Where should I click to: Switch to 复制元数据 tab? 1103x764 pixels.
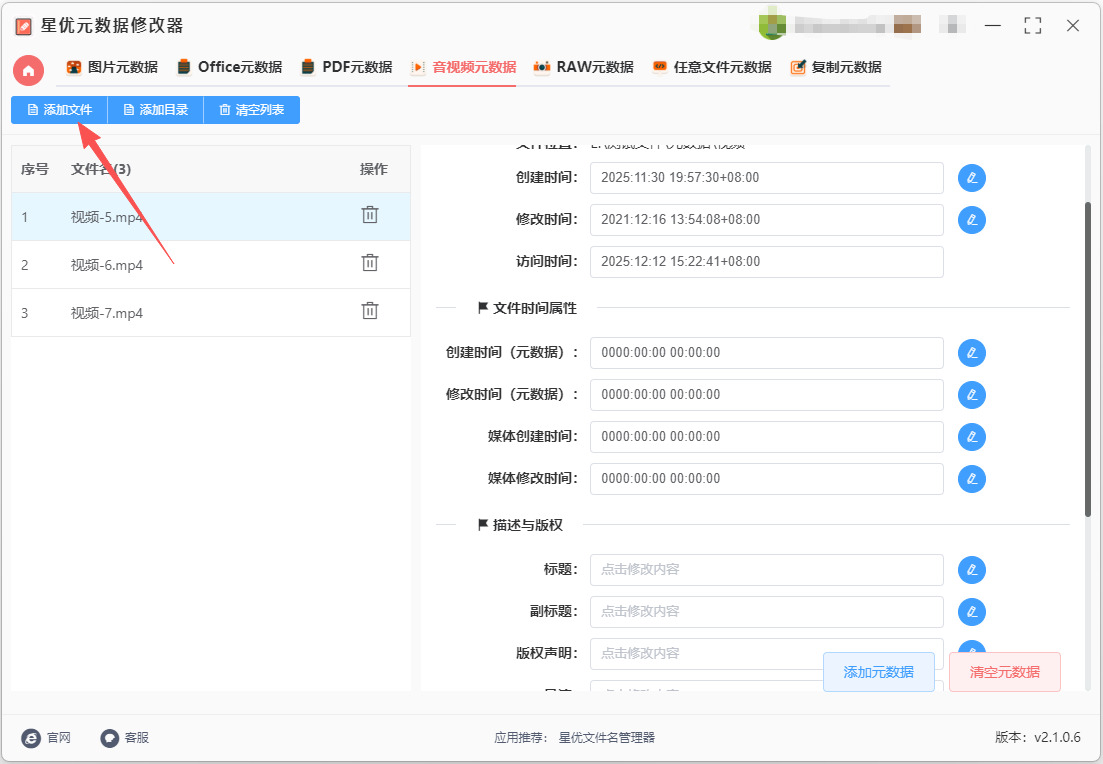coord(836,68)
